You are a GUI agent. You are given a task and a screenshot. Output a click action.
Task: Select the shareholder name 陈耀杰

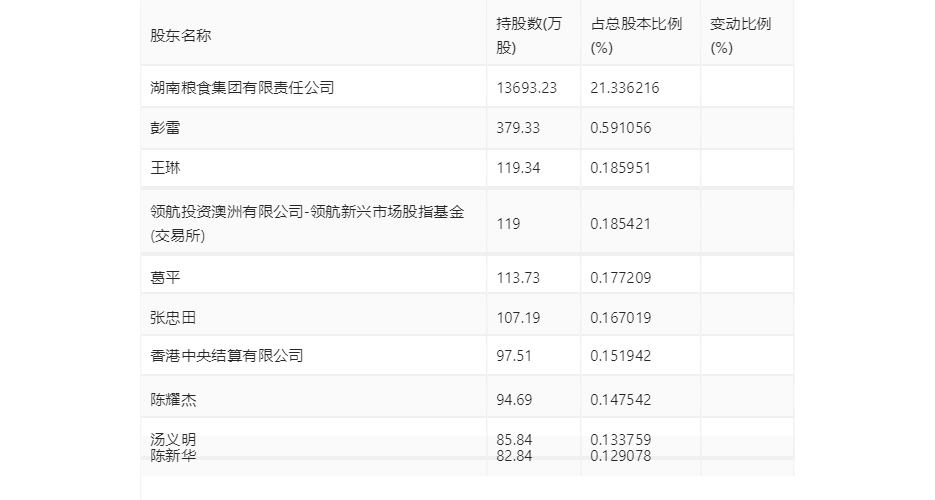point(173,399)
